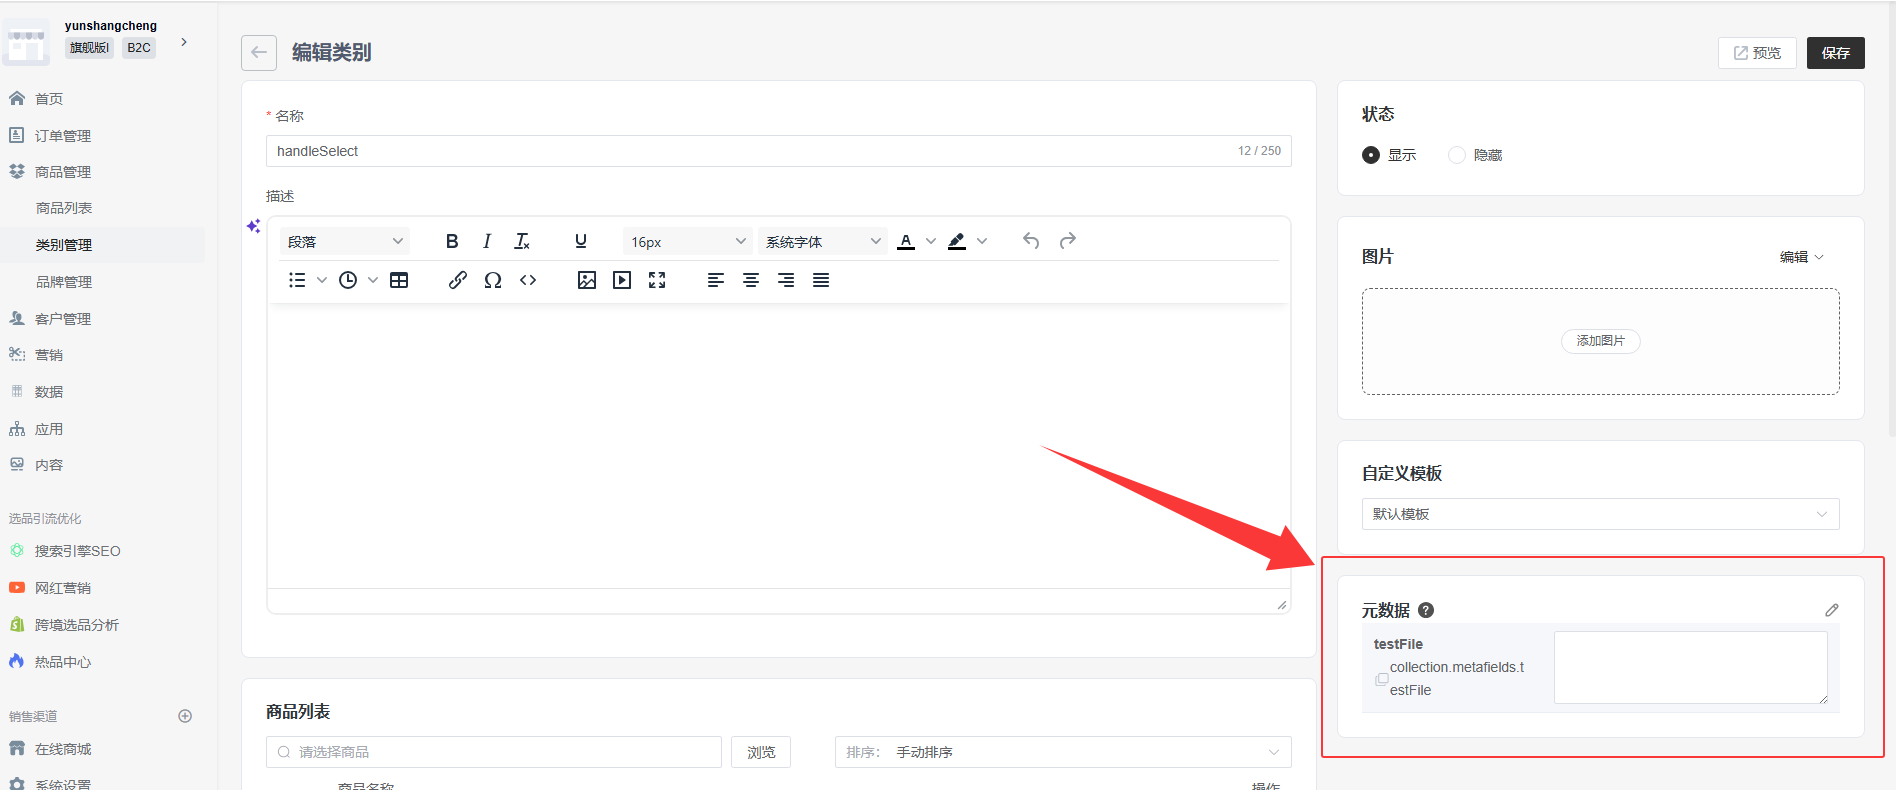Viewport: 1896px width, 790px height.
Task: Click the Bold formatting icon
Action: point(452,241)
